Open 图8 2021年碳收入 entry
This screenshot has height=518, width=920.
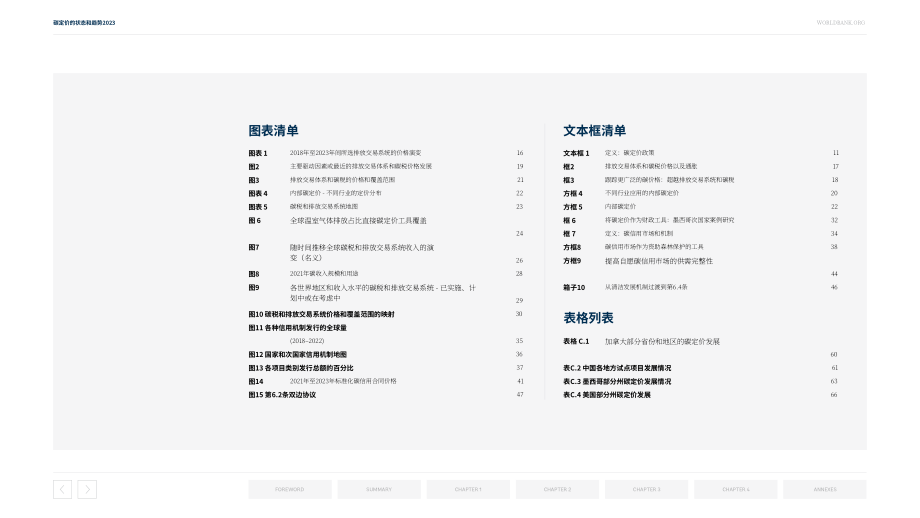click(385, 273)
